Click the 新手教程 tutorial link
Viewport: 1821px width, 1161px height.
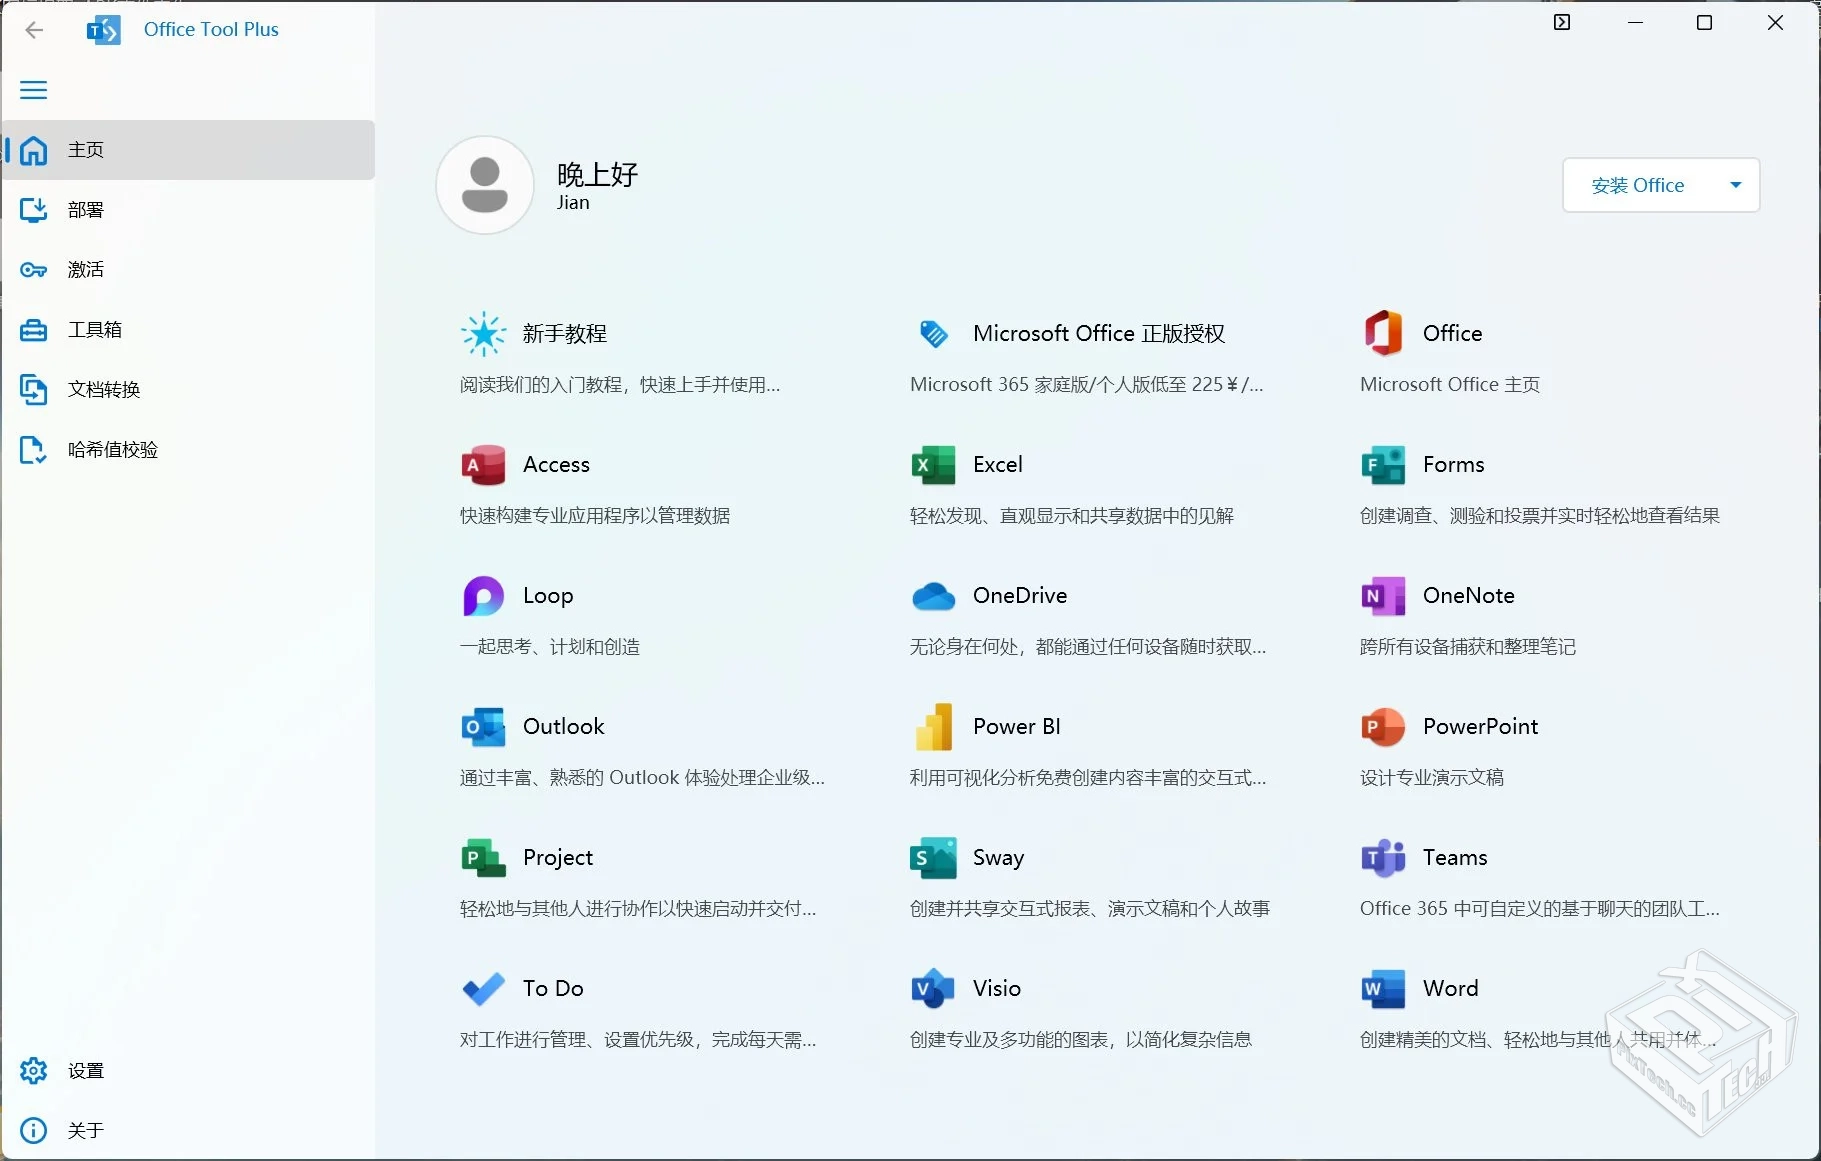click(x=564, y=334)
